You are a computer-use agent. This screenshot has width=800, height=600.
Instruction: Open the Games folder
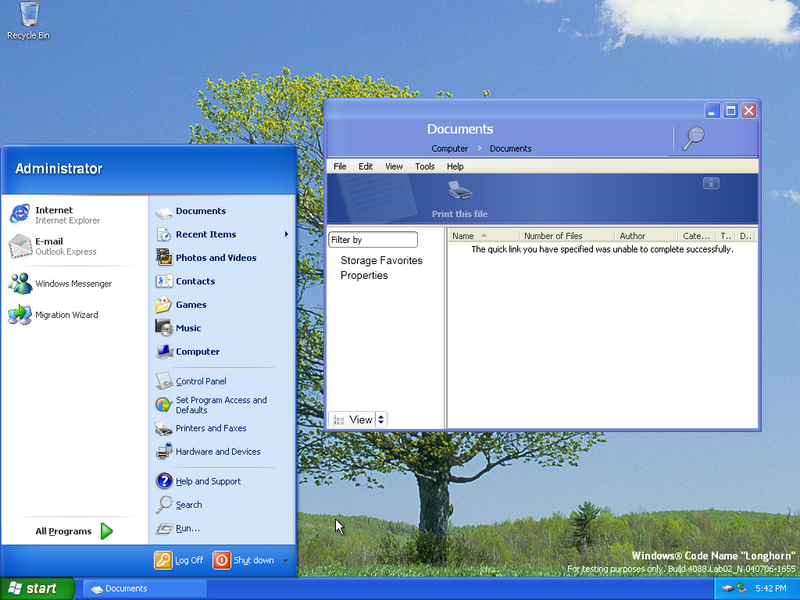tap(190, 305)
